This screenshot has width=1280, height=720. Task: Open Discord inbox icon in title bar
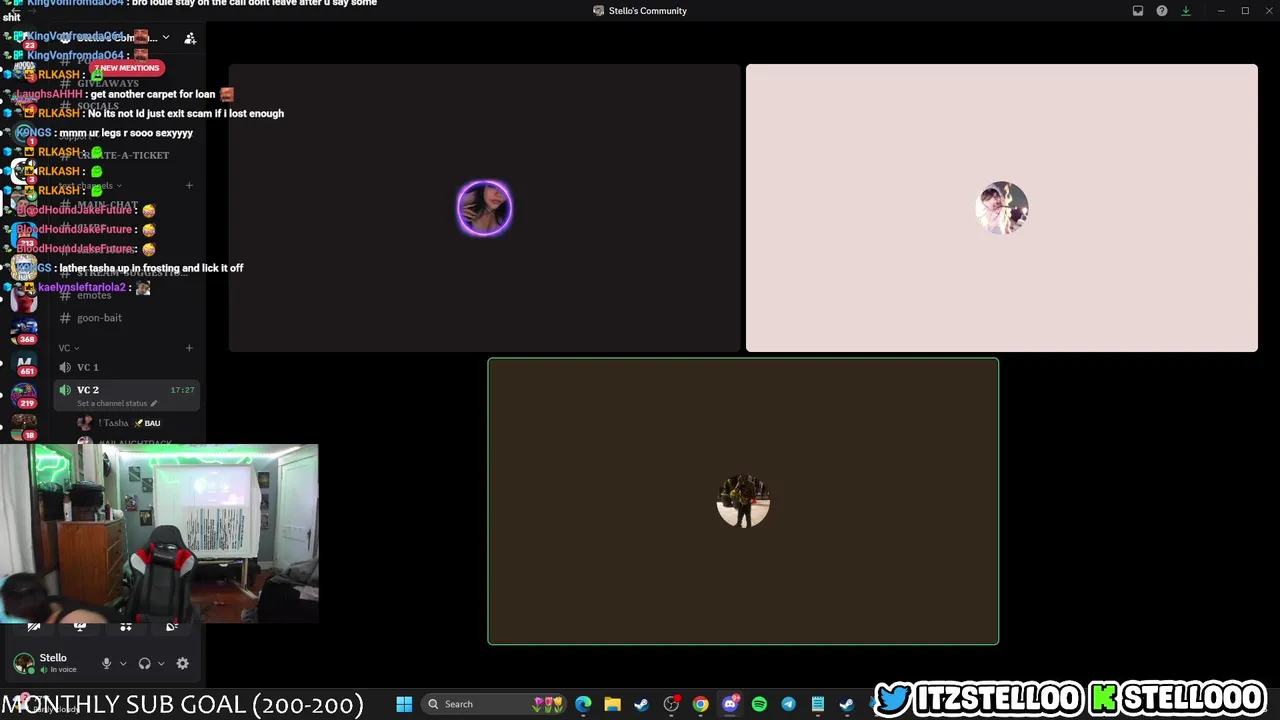click(x=1138, y=11)
